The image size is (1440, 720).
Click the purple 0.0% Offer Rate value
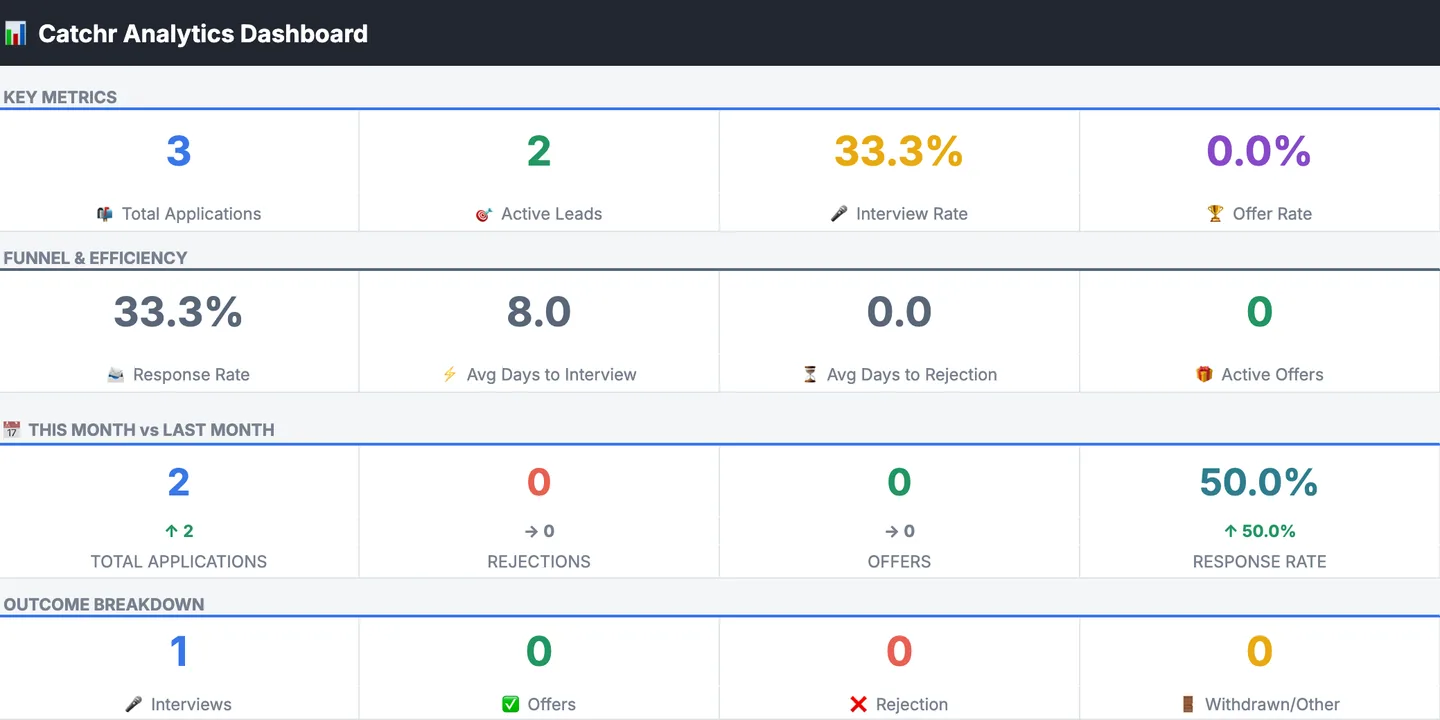(1259, 151)
